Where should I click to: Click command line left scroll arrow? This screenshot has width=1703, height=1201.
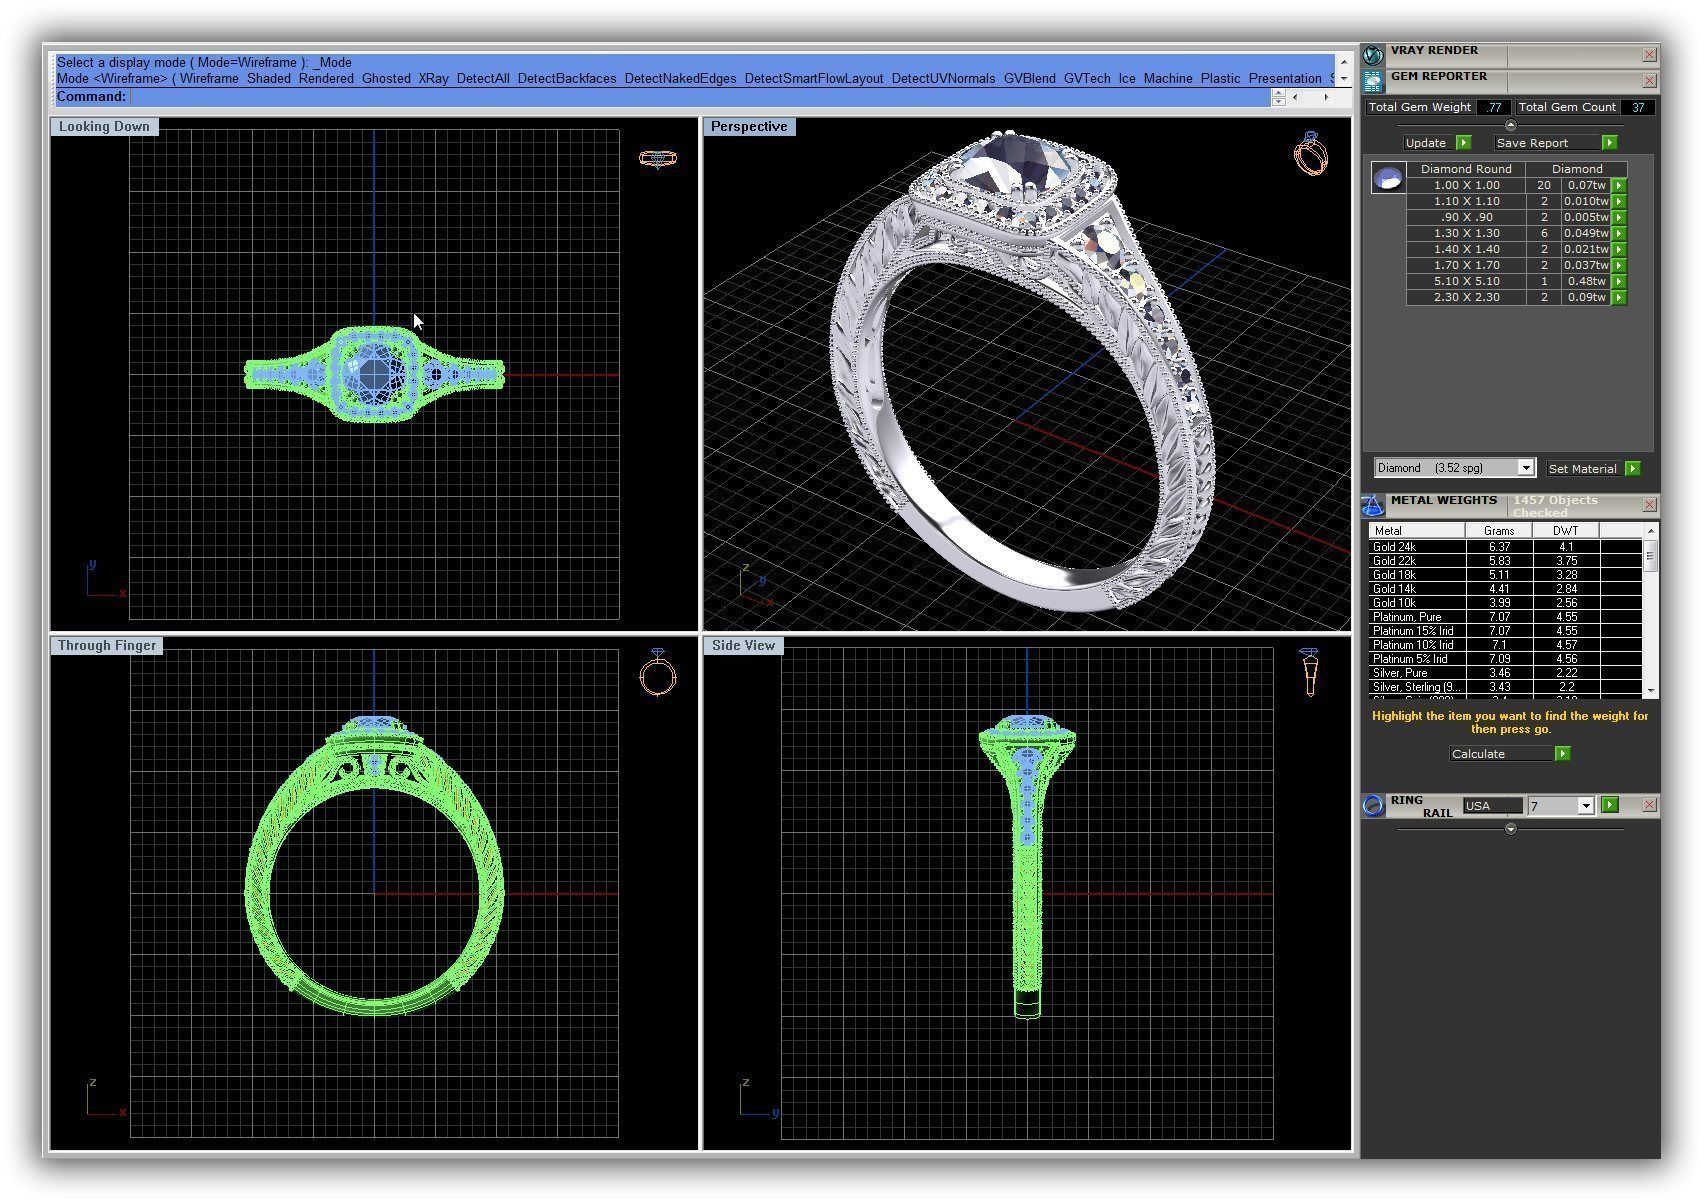coord(1296,97)
